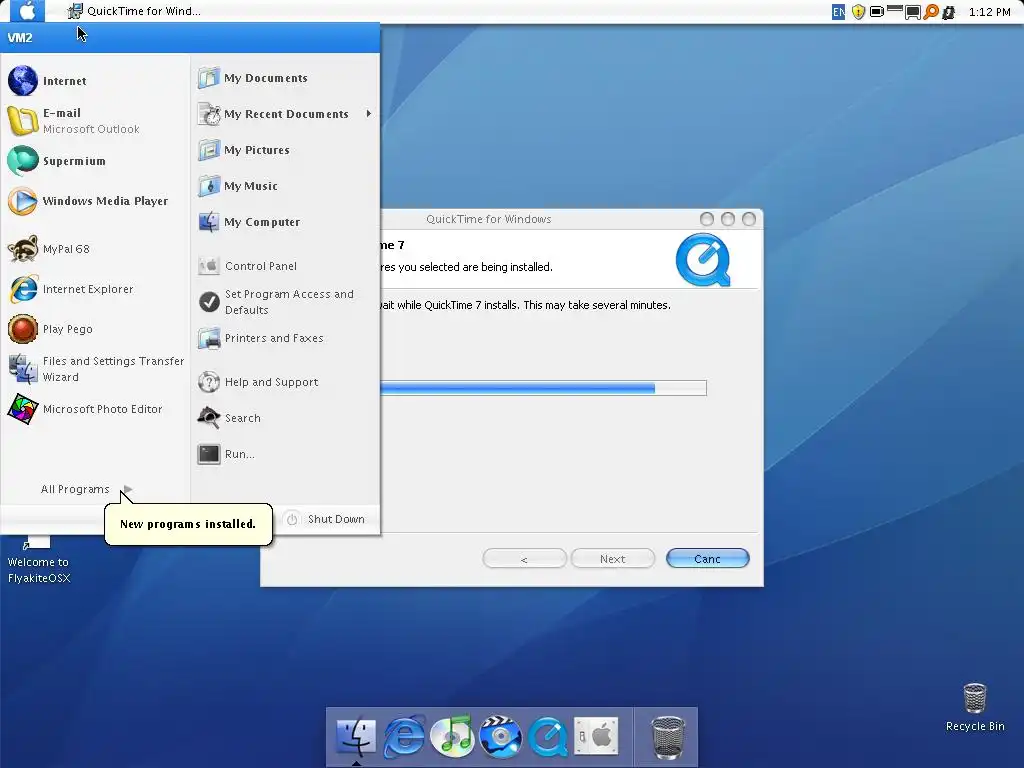
Task: Click the language EN tray indicator
Action: pos(839,11)
